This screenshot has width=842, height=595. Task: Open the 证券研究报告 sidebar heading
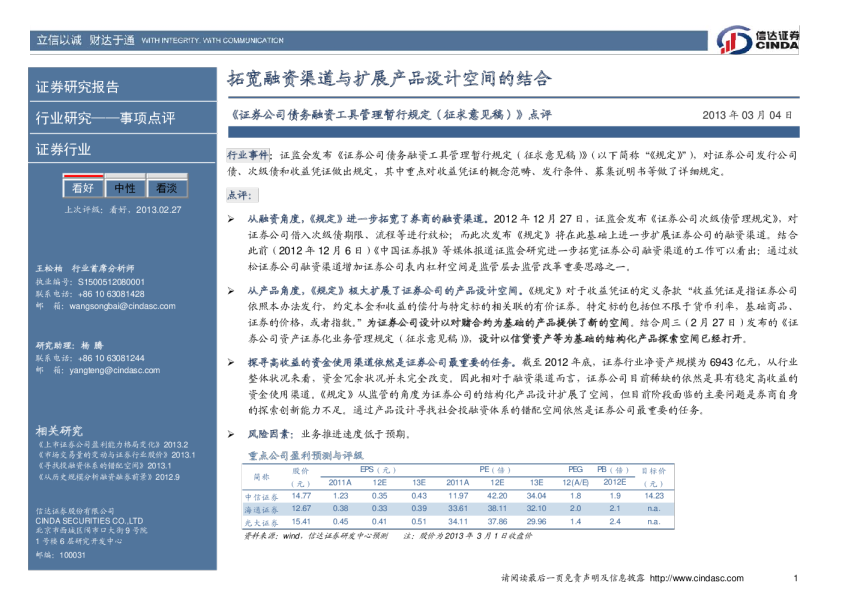[77, 87]
